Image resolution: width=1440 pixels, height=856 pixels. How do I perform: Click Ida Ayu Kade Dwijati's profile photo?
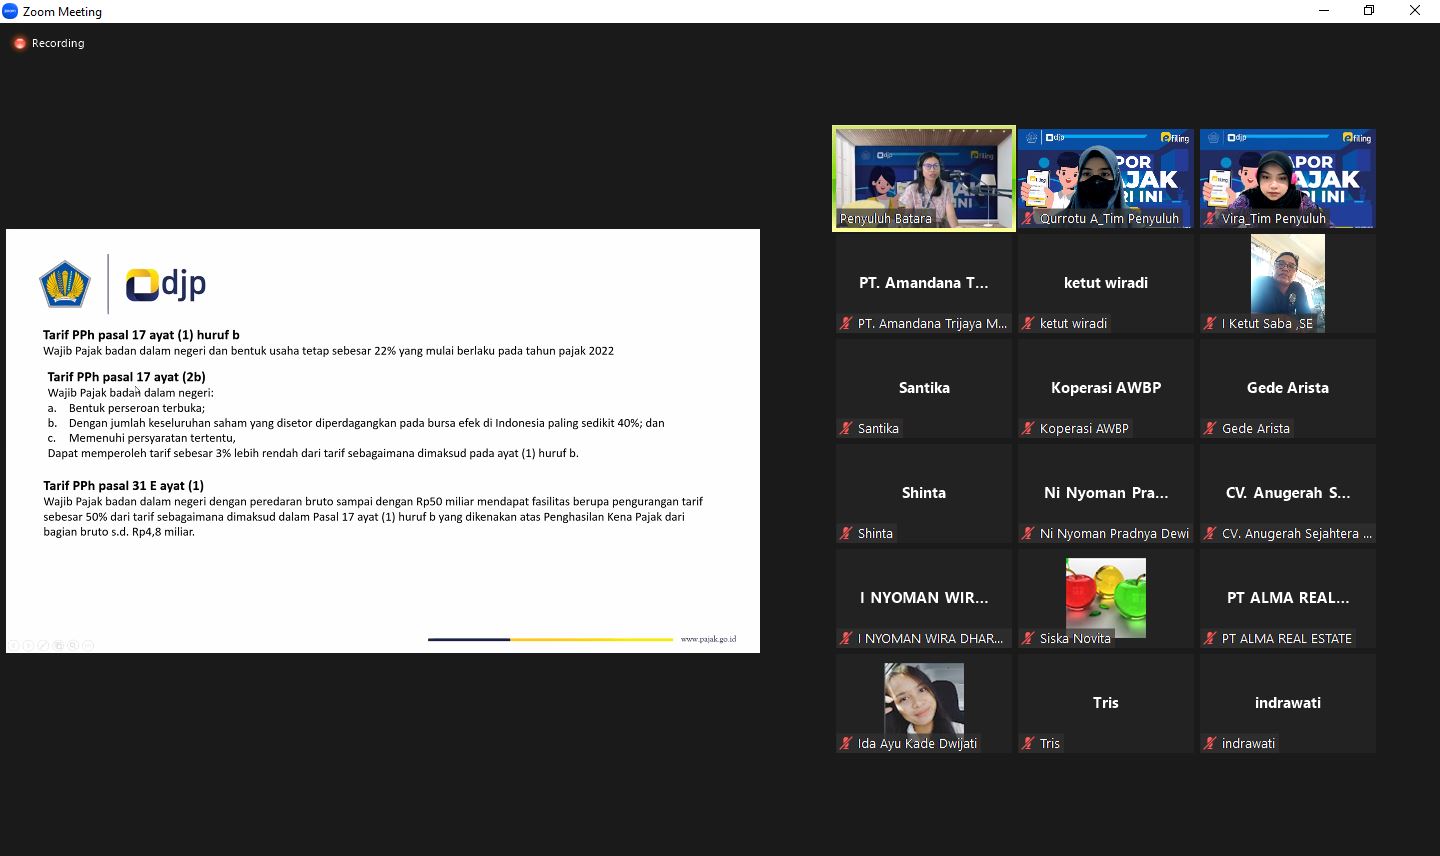(x=923, y=699)
